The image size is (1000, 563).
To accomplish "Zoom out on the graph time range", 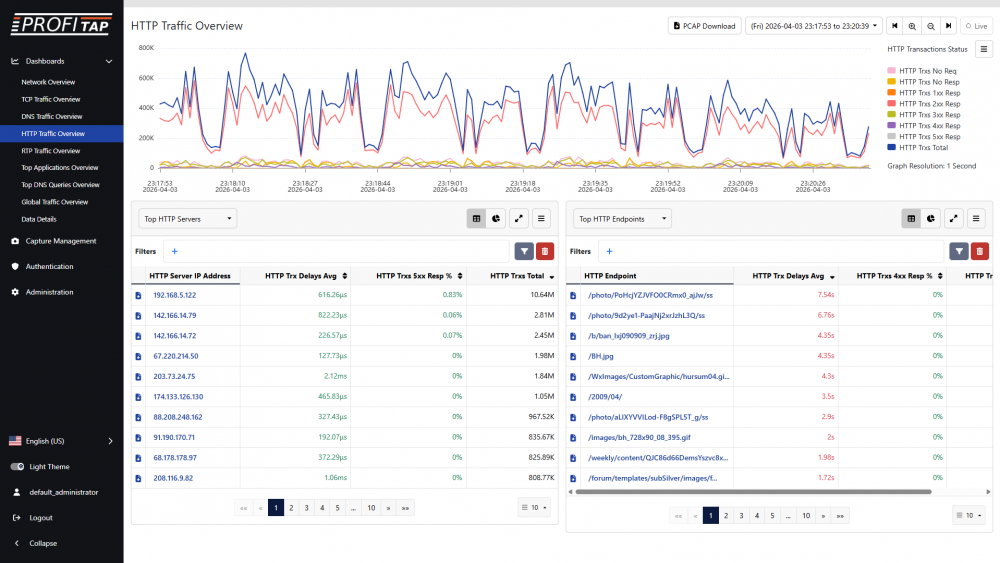I will 931,26.
